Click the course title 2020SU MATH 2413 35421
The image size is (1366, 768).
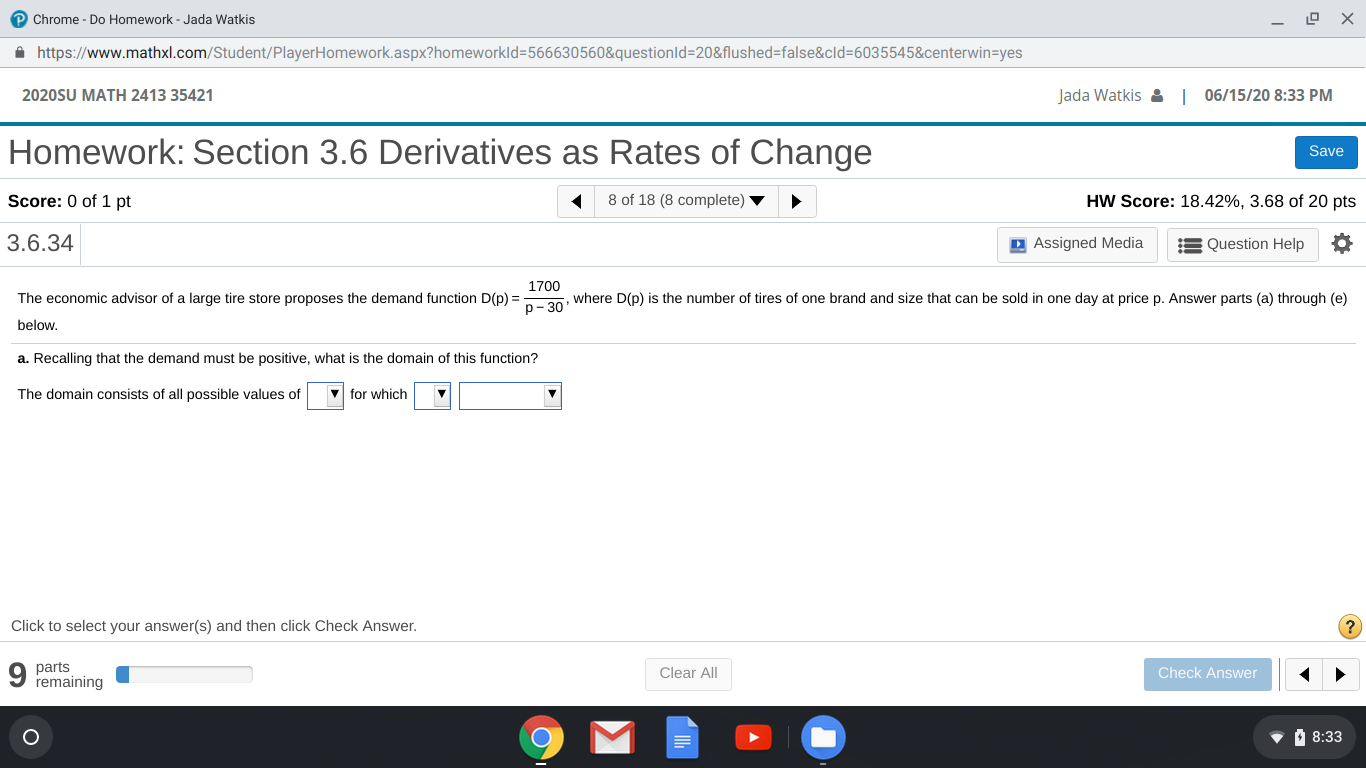click(118, 96)
